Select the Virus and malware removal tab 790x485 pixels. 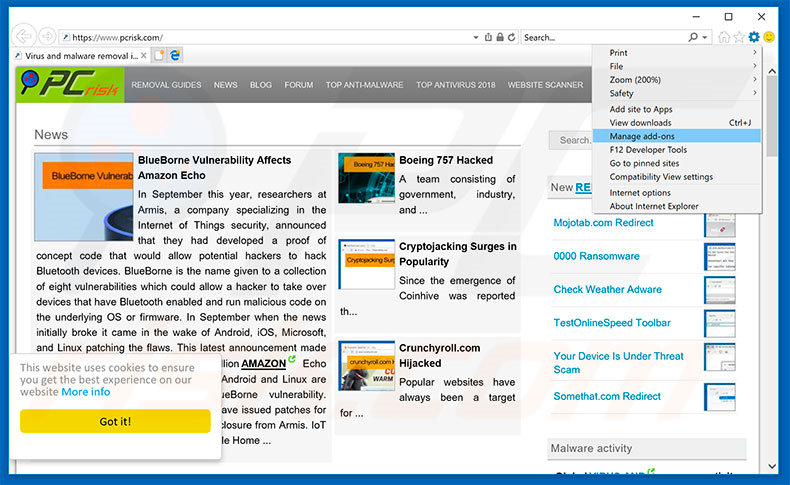pyautogui.click(x=81, y=55)
